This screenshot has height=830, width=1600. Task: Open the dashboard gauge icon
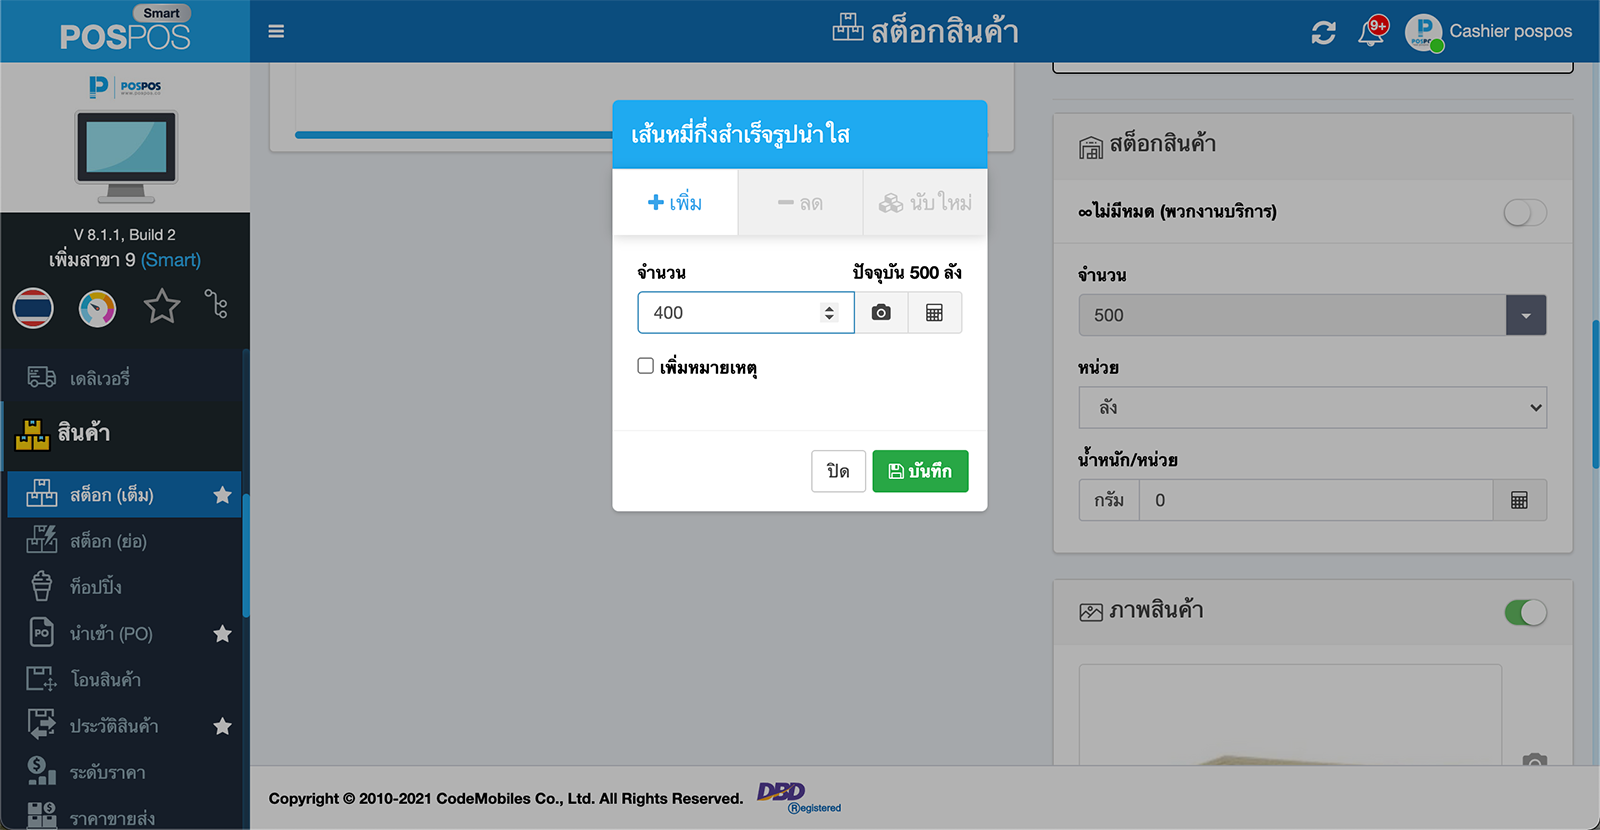tap(97, 308)
